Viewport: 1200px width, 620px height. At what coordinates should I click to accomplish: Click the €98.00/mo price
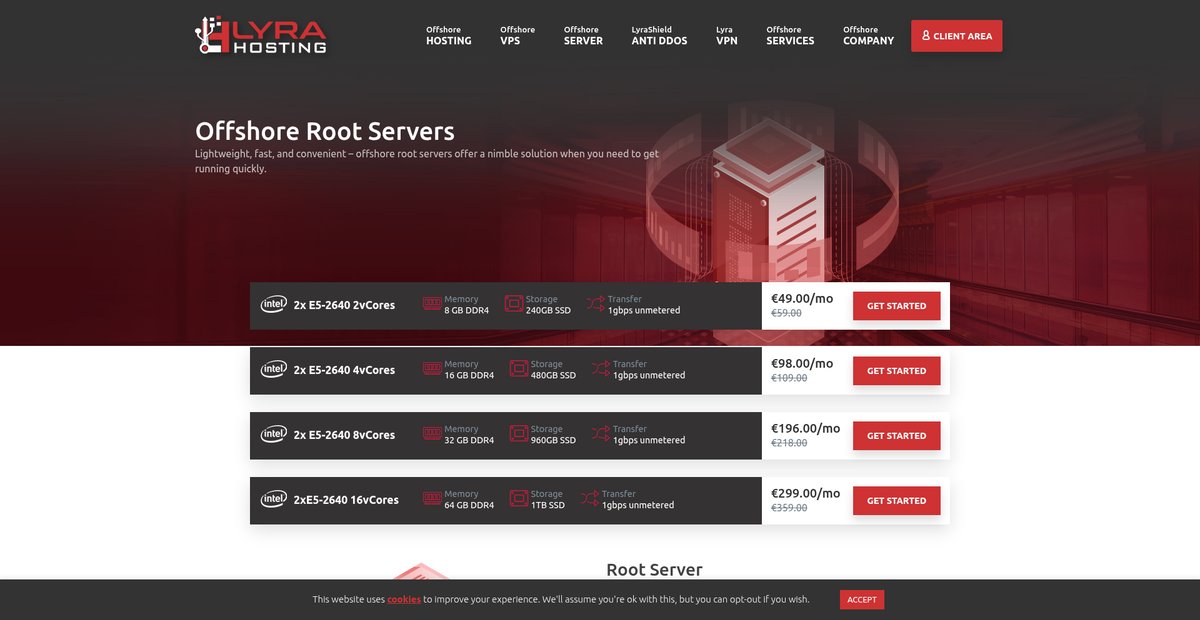[x=802, y=363]
